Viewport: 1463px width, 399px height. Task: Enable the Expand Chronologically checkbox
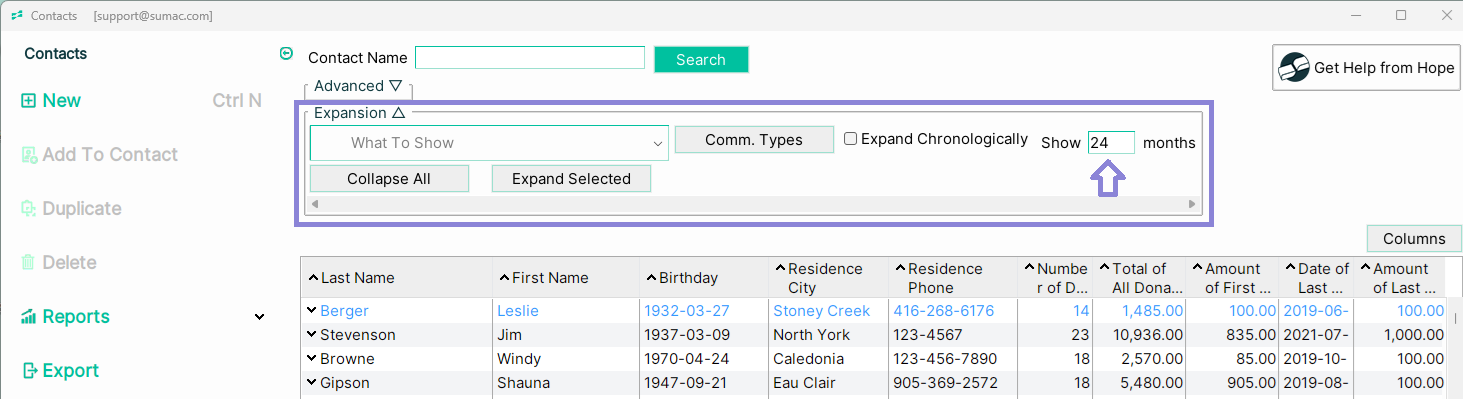tap(850, 139)
